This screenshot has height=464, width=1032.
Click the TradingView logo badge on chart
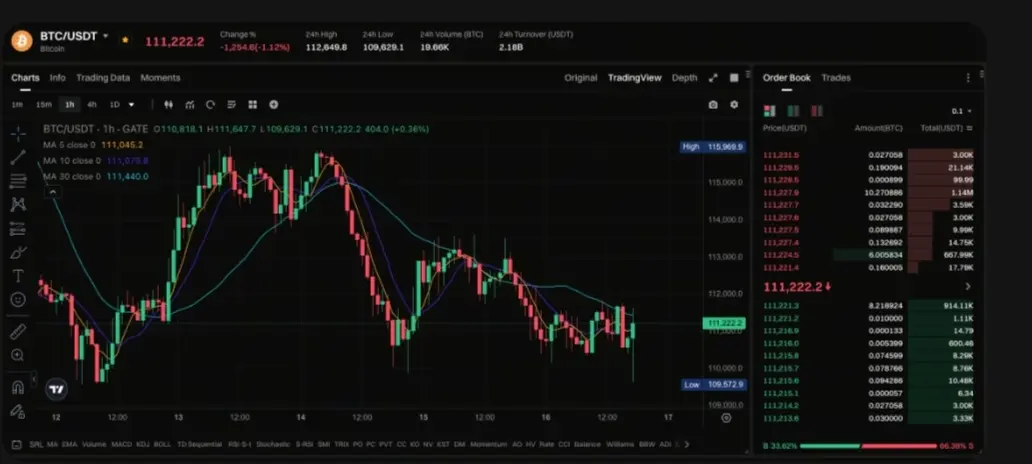point(57,390)
